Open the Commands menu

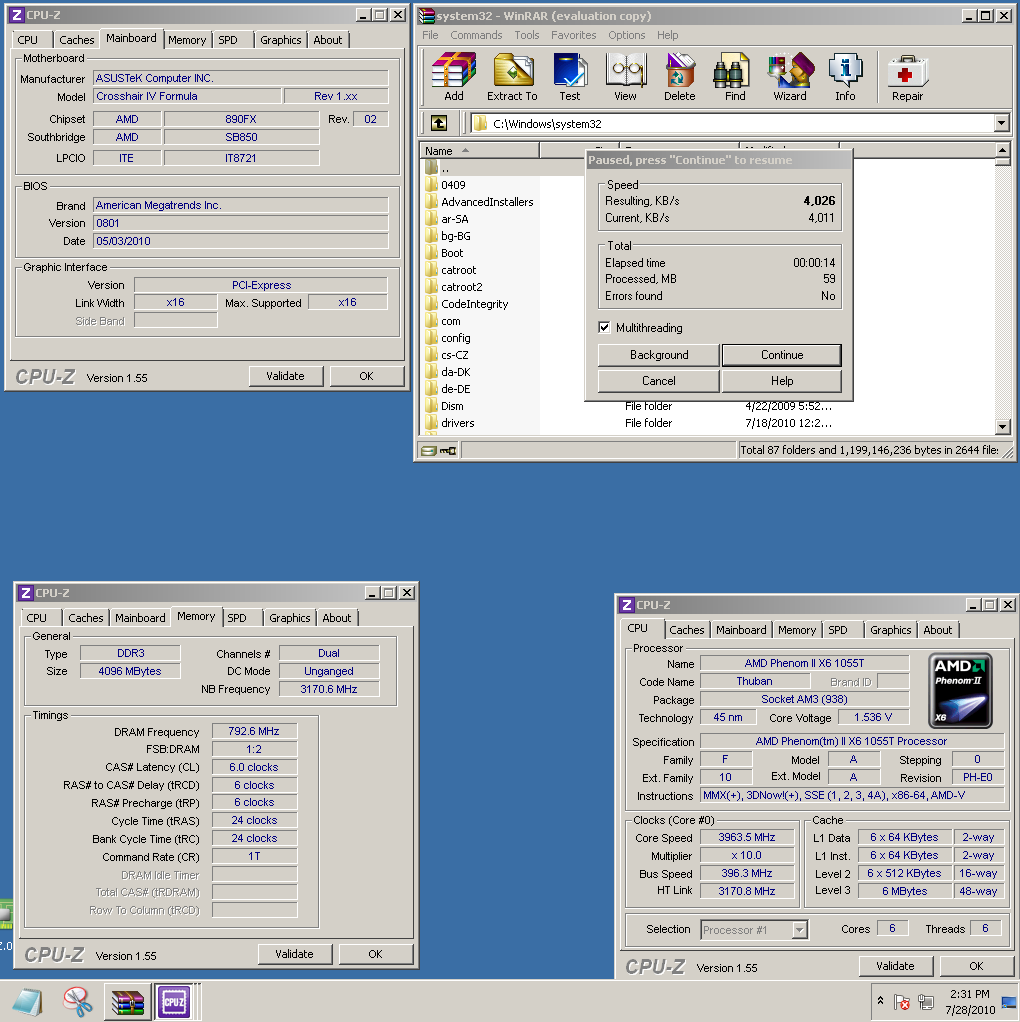click(476, 35)
